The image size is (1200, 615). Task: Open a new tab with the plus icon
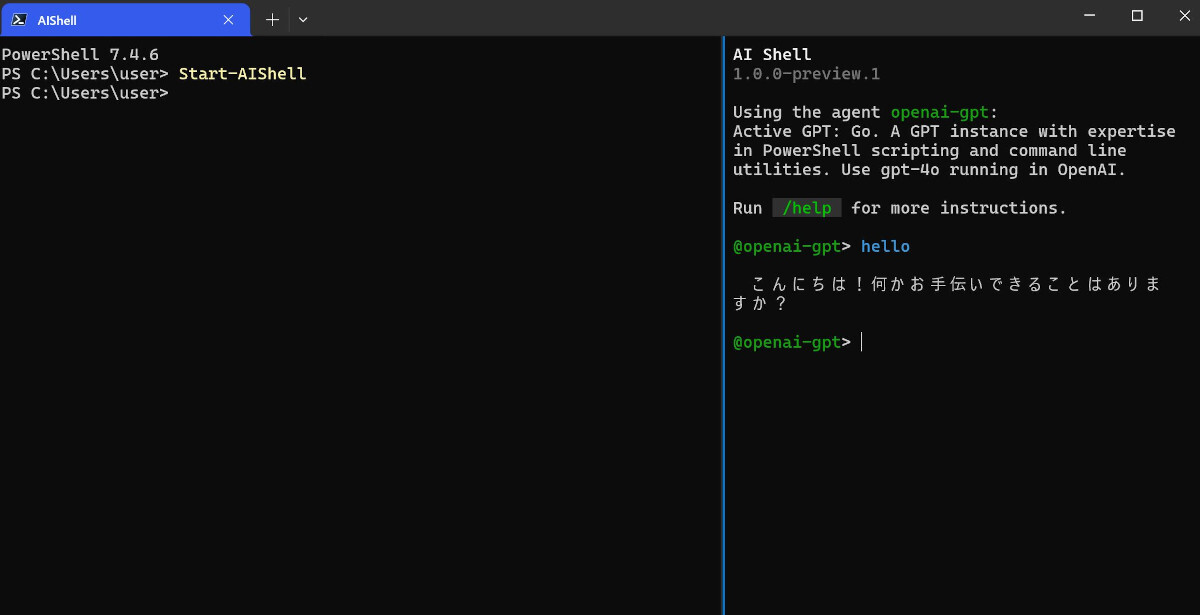coord(272,19)
